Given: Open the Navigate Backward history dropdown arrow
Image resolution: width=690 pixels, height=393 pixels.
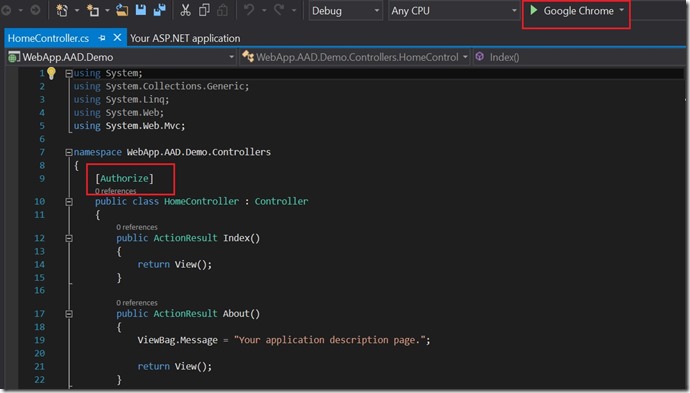Looking at the screenshot, I should point(21,11).
